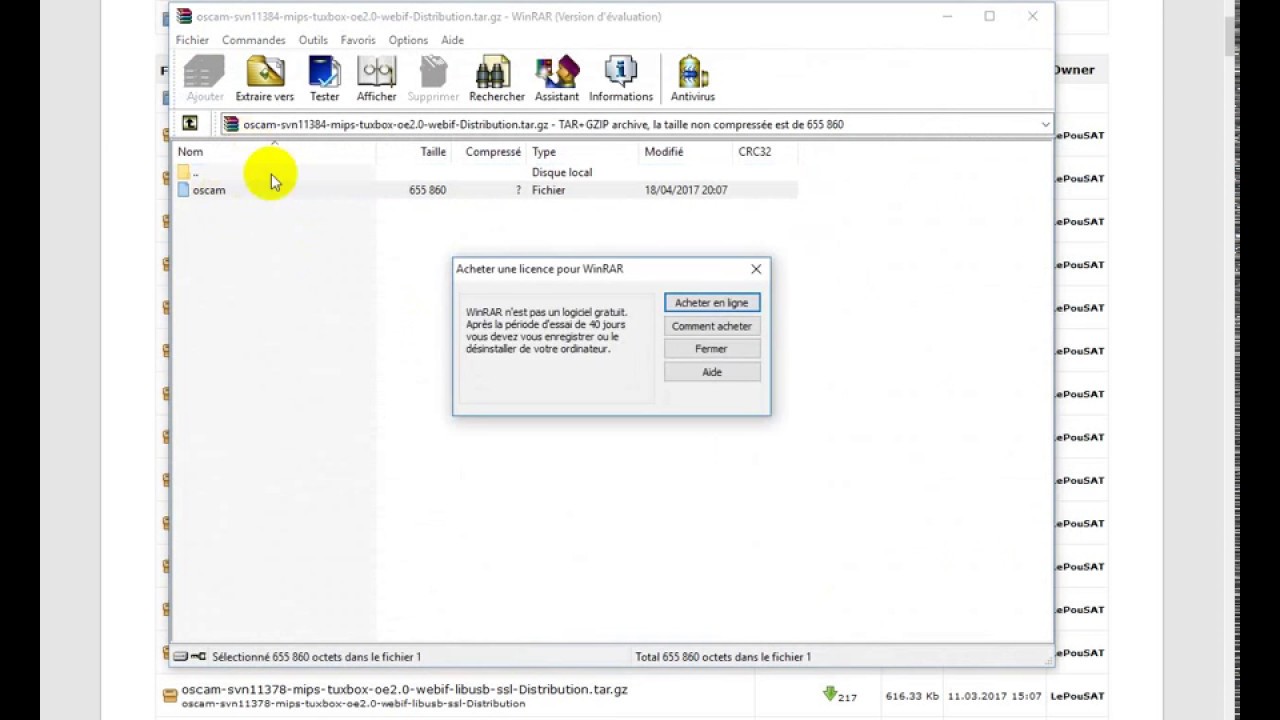Image resolution: width=1280 pixels, height=720 pixels.
Task: Minimize the WinRAR window
Action: point(945,16)
